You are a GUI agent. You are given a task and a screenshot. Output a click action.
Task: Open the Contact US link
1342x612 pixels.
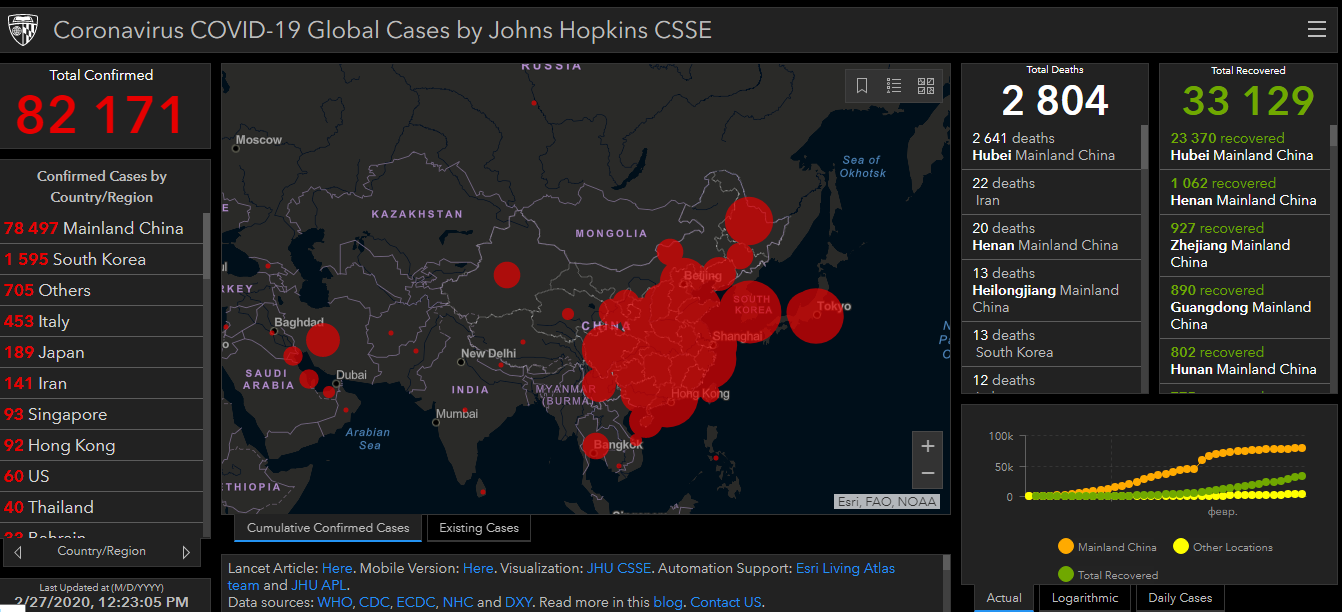coord(726,602)
